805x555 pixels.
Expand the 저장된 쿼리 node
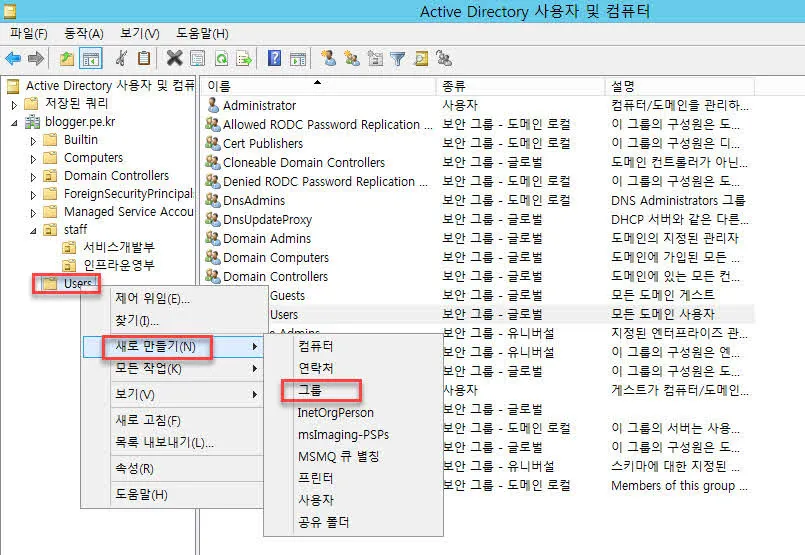14,104
